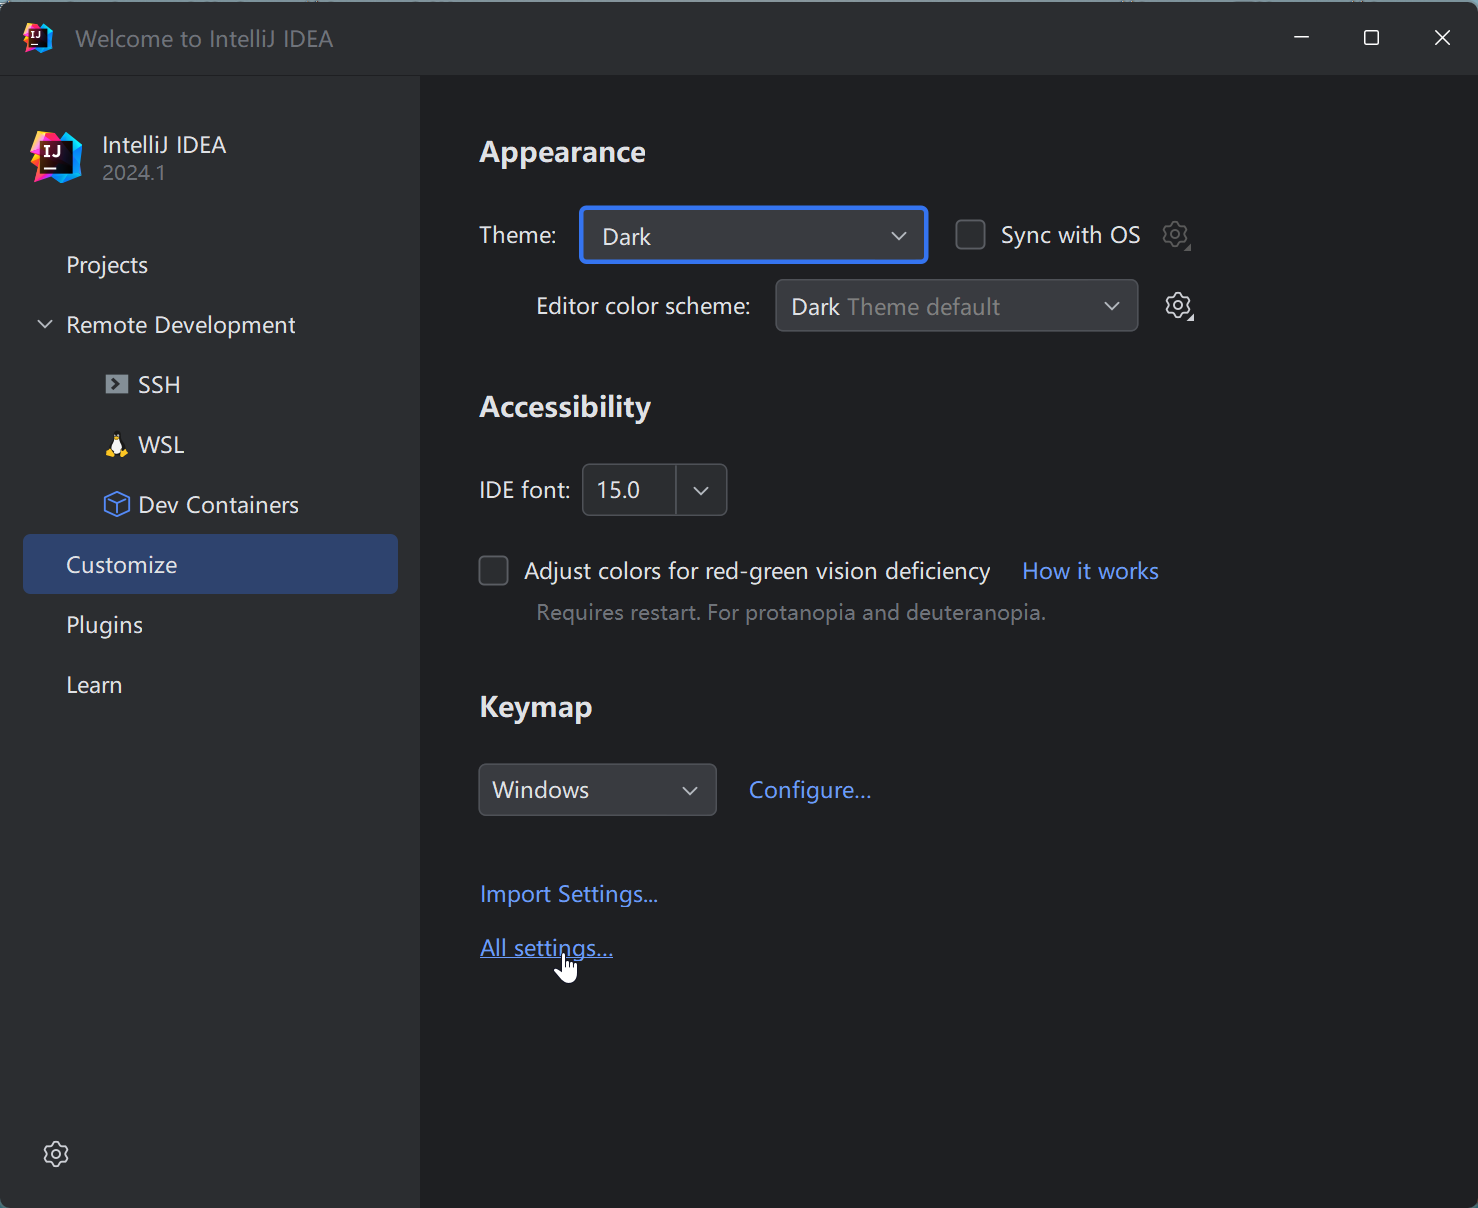1478x1208 pixels.
Task: Open the Theme dropdown
Action: pos(754,236)
